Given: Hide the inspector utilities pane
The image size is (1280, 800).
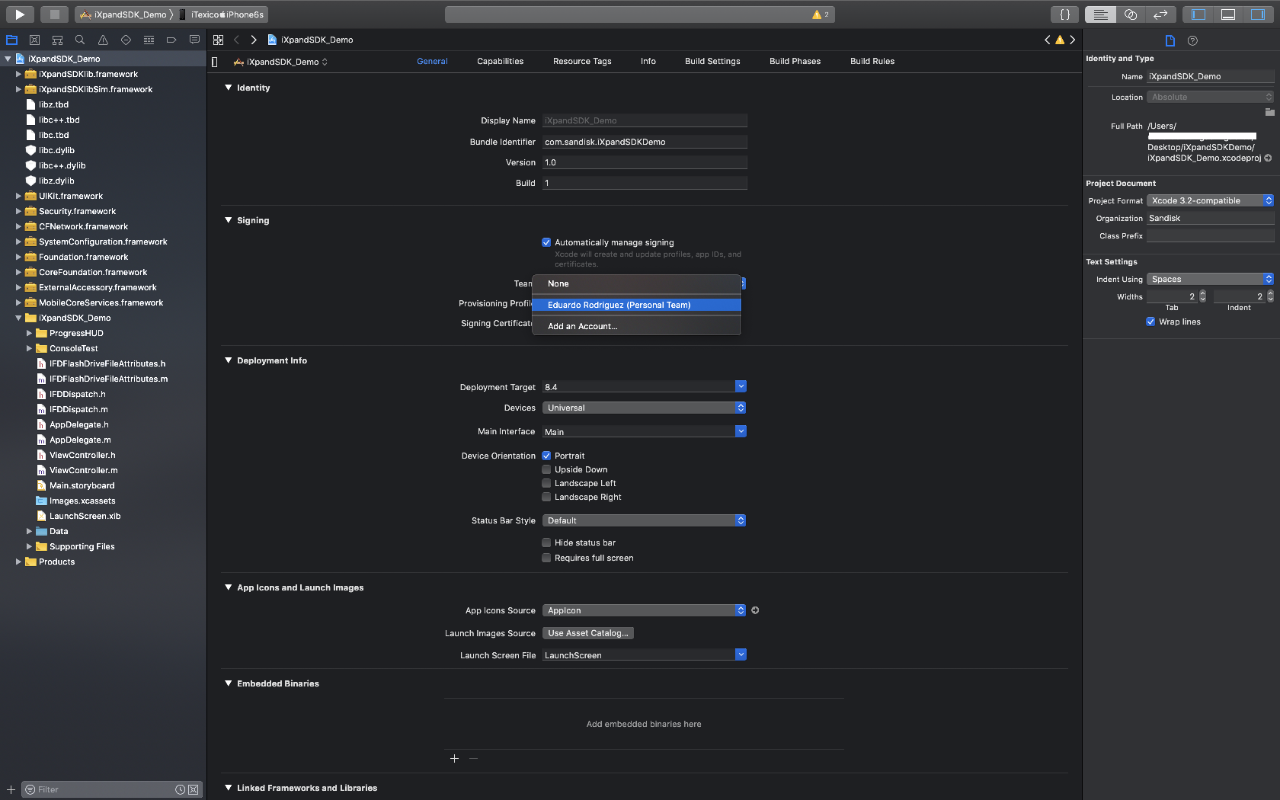Looking at the screenshot, I should tap(1258, 15).
